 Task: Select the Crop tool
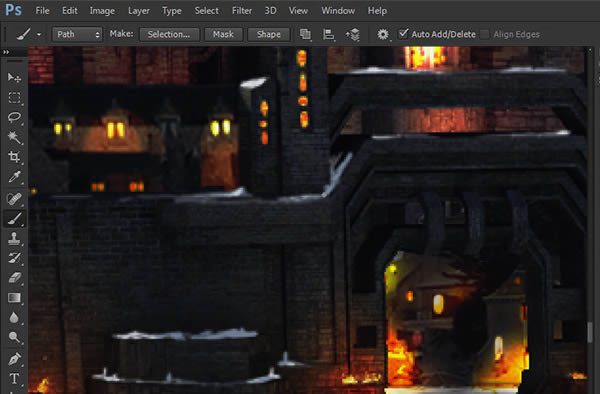click(15, 157)
